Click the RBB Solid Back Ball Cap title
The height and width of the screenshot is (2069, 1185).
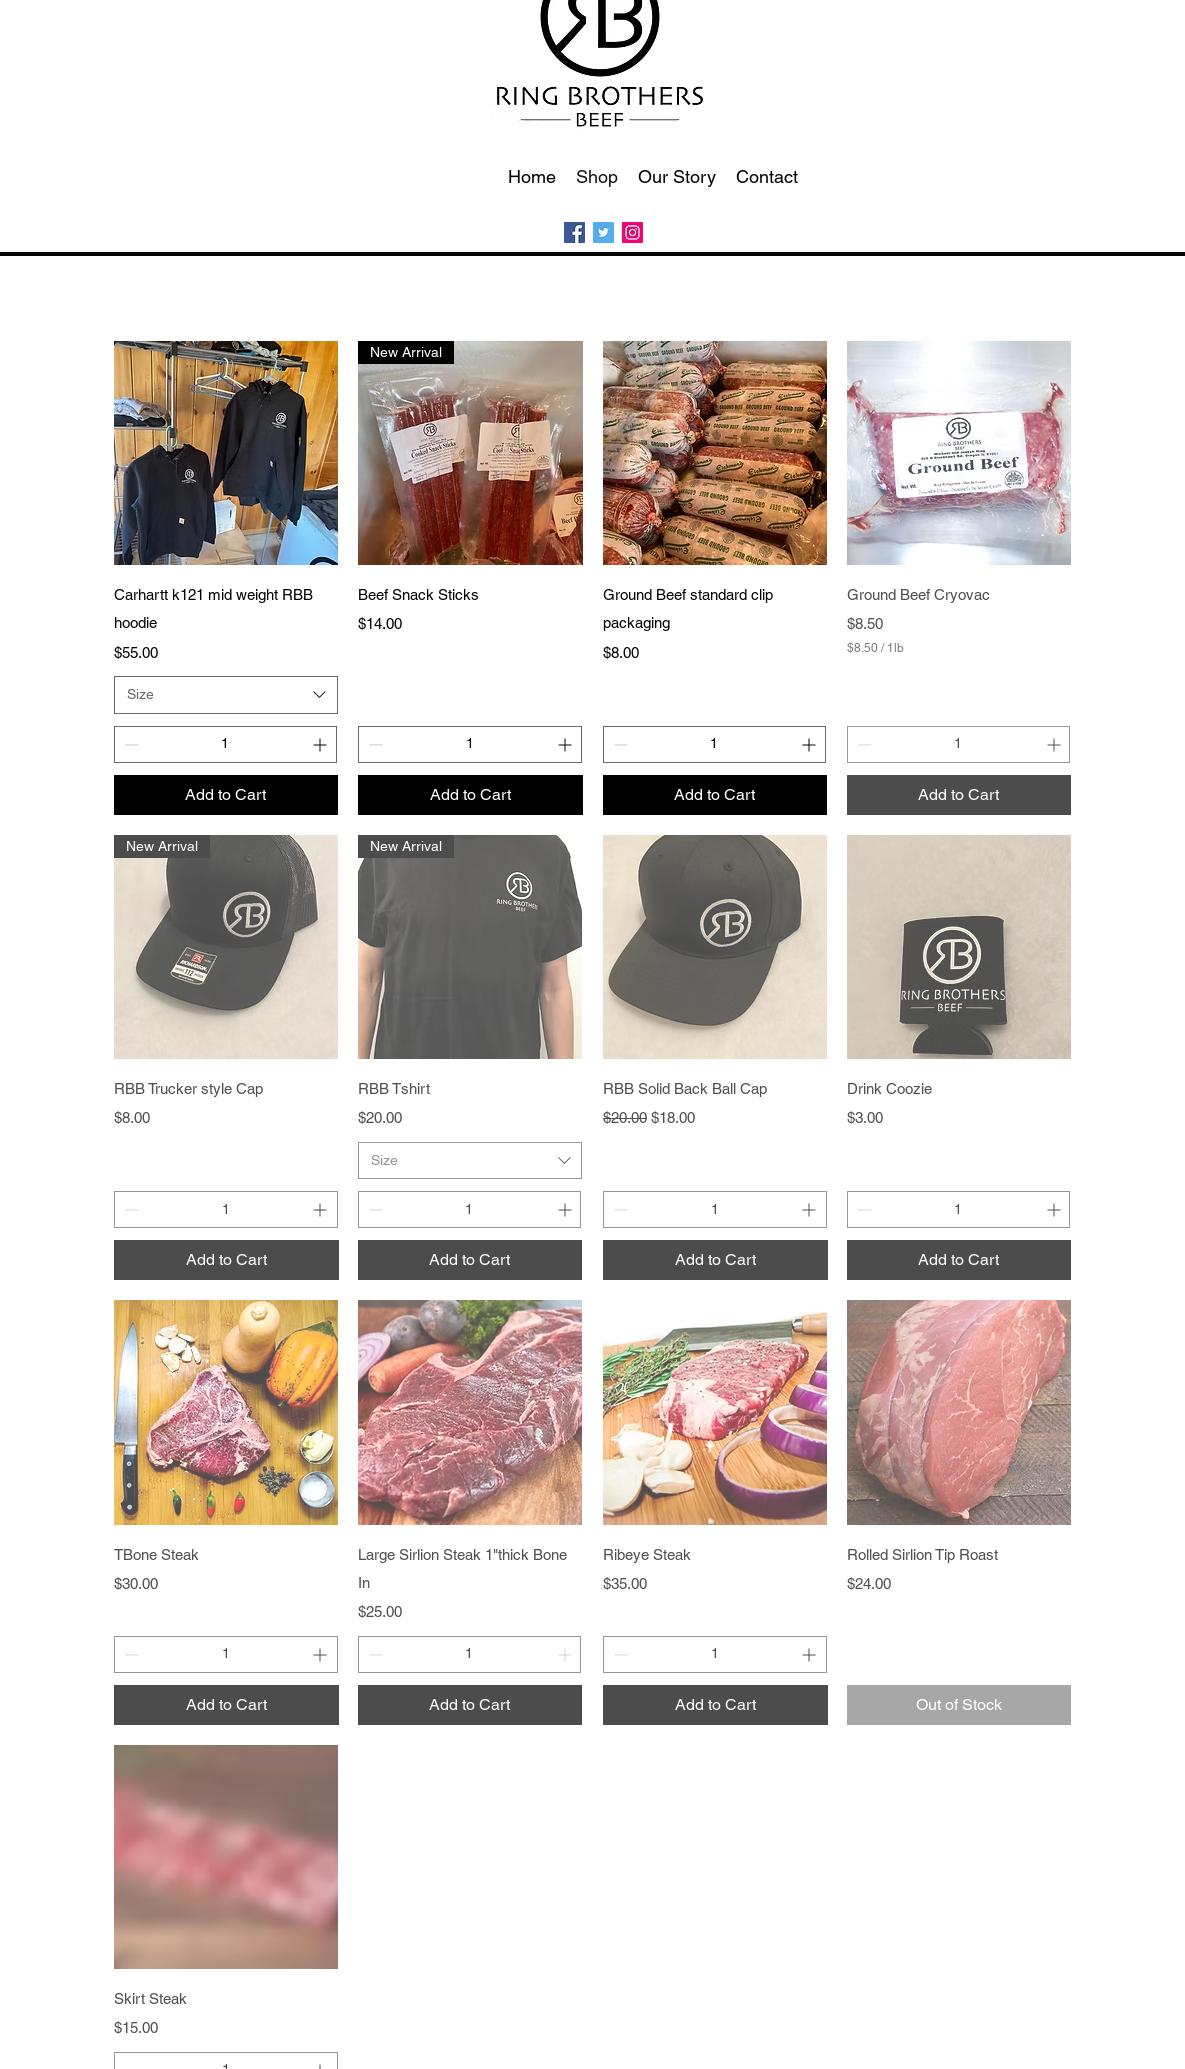tap(685, 1089)
